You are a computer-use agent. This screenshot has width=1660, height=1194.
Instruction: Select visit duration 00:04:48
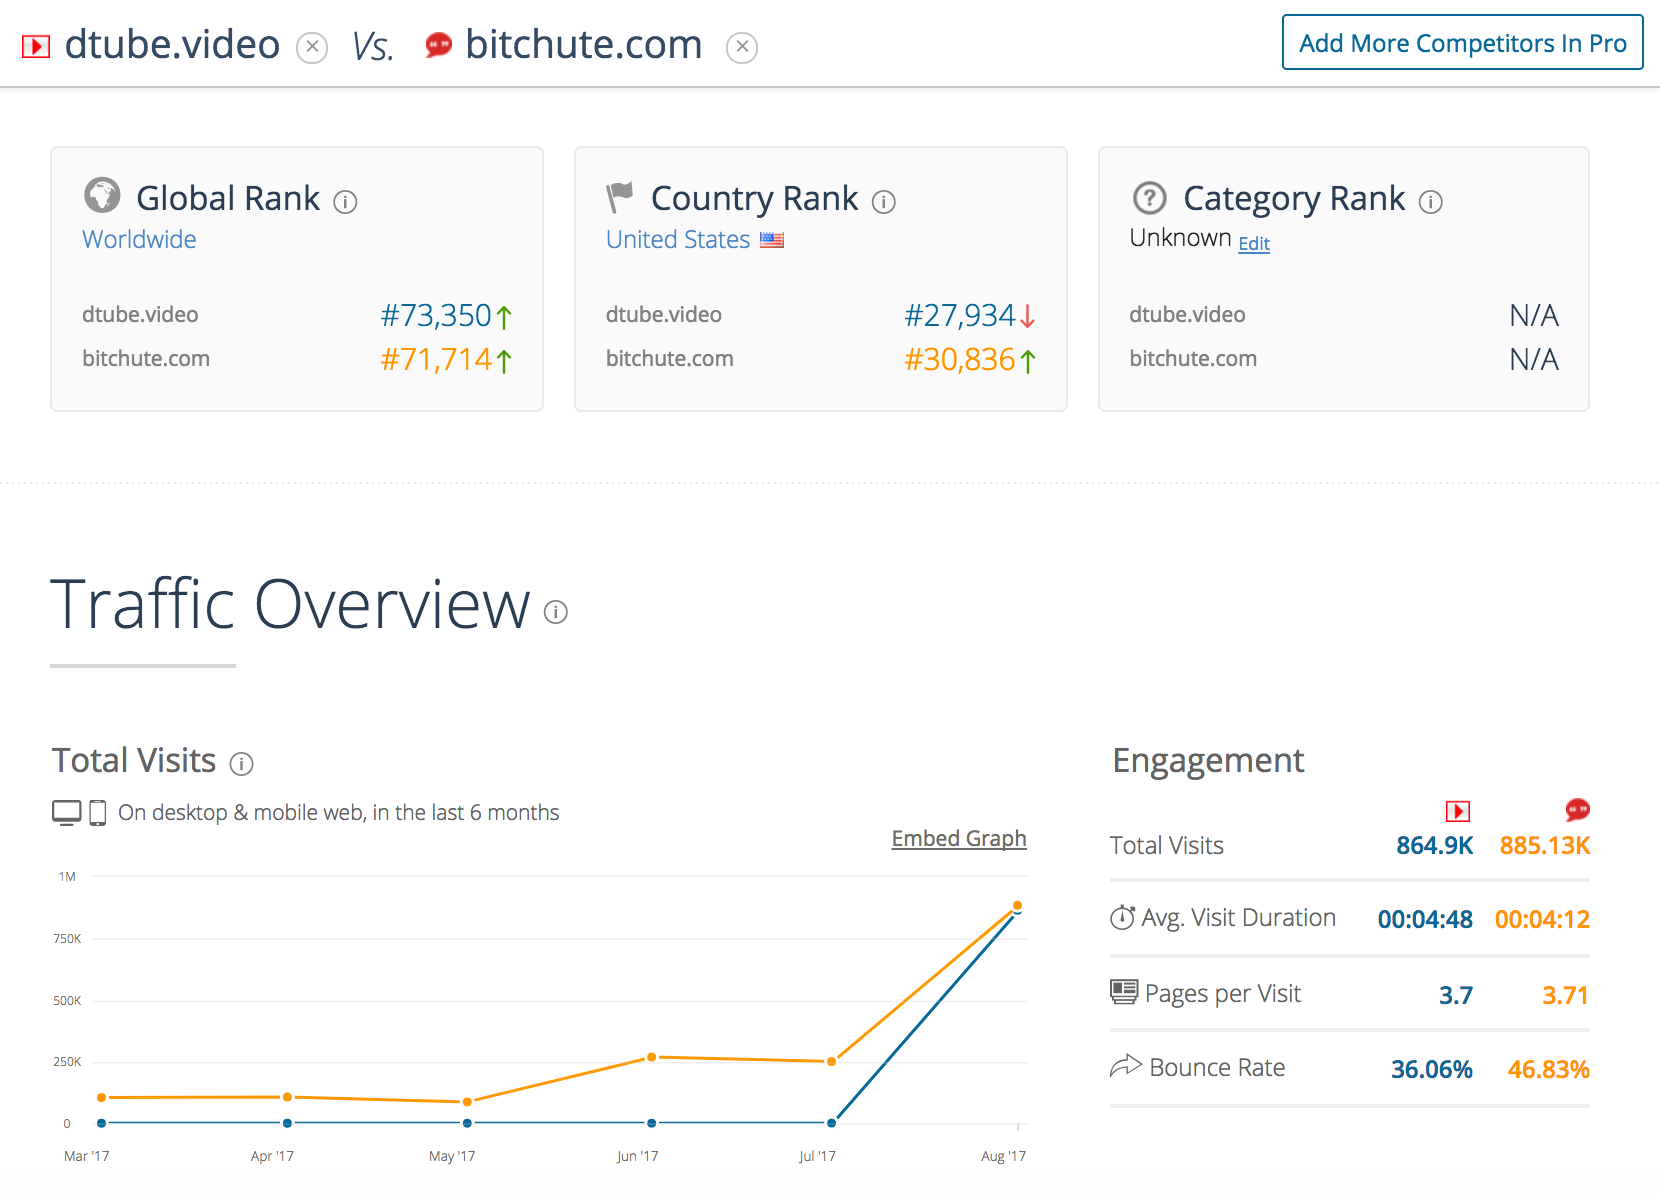point(1425,919)
